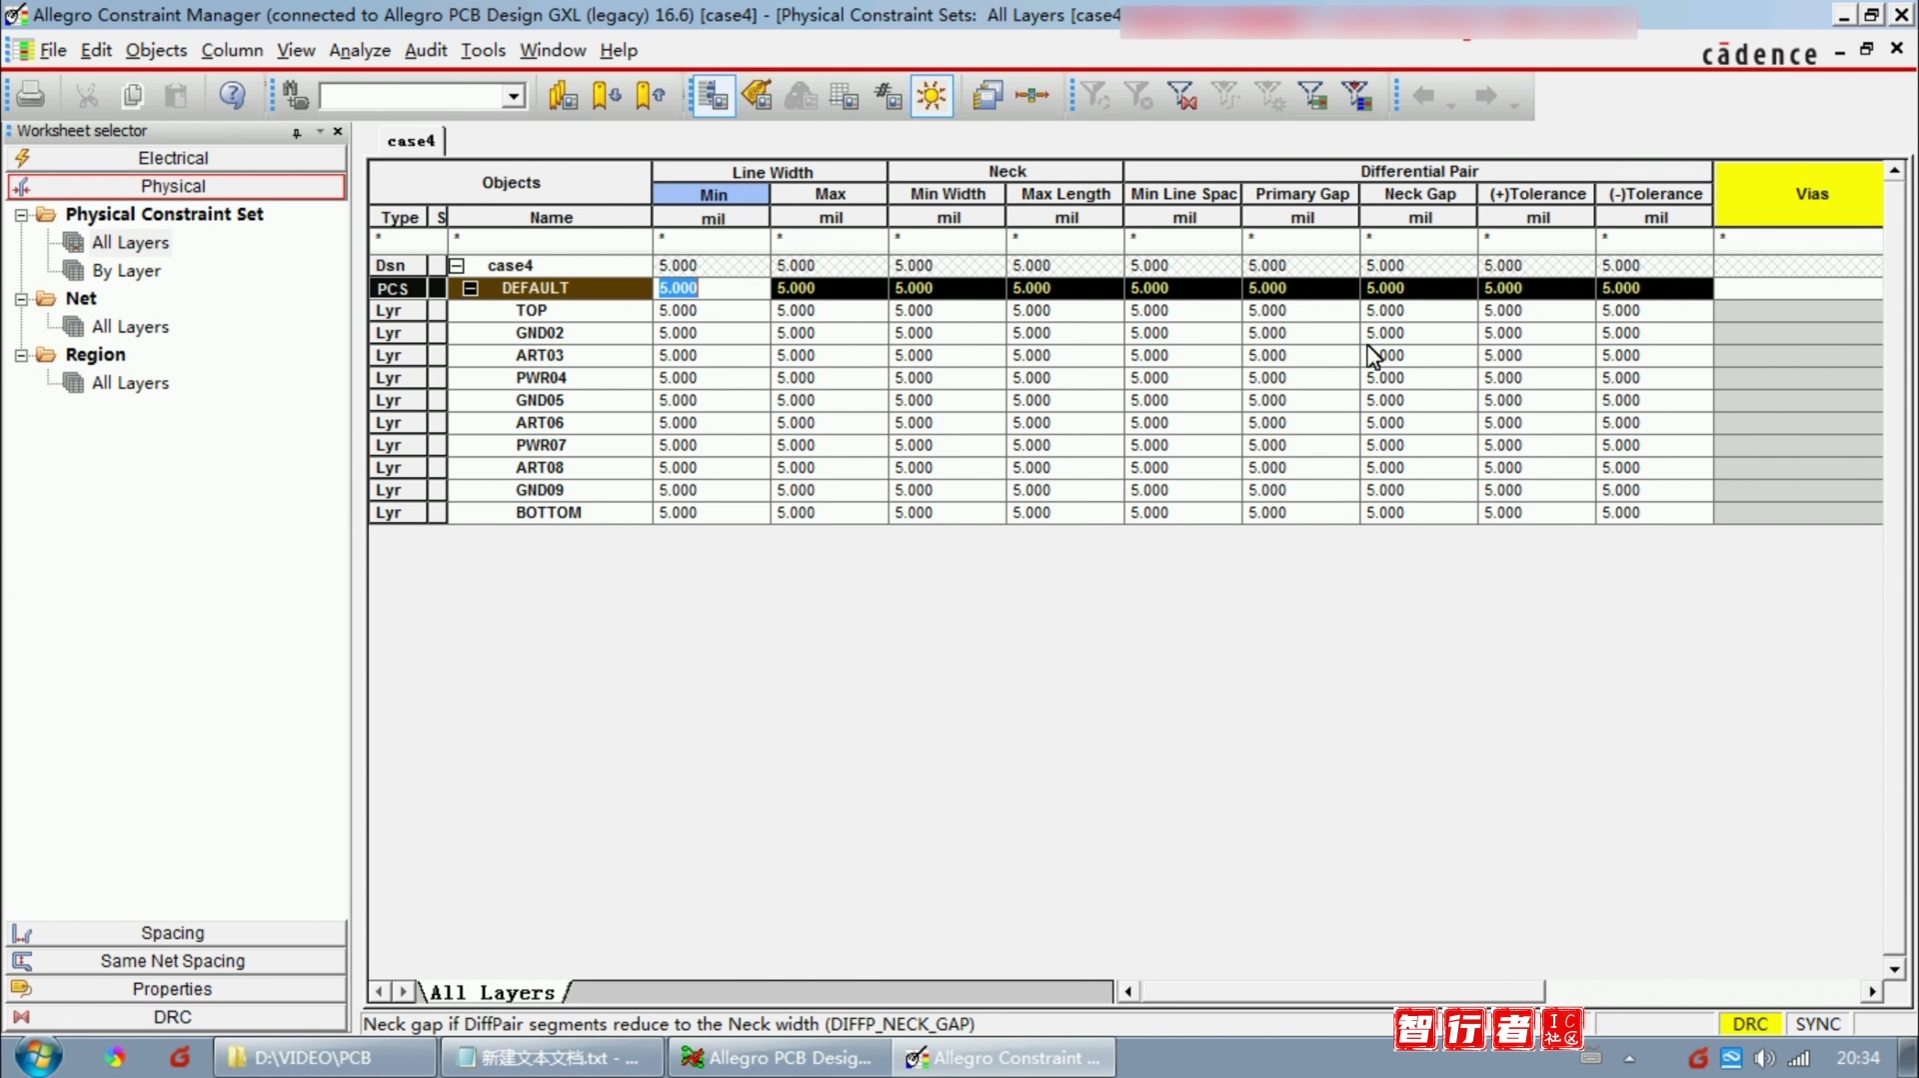This screenshot has height=1078, width=1919.
Task: Collapse the Net folder tree node
Action: click(x=22, y=298)
